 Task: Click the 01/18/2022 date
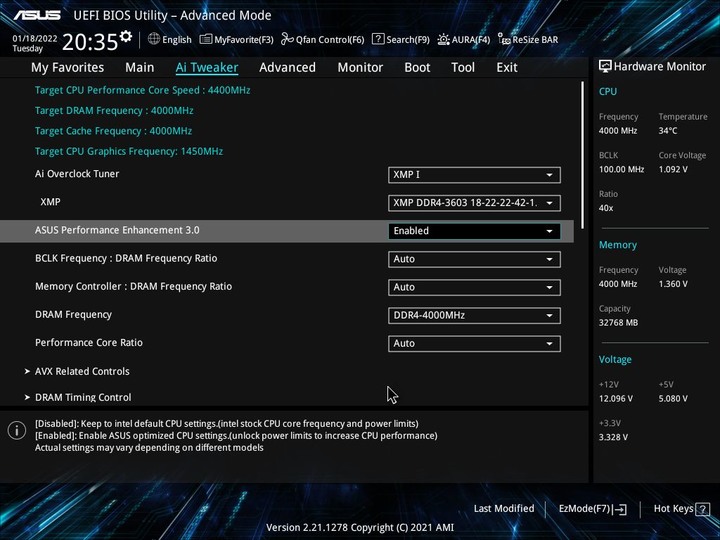point(34,39)
